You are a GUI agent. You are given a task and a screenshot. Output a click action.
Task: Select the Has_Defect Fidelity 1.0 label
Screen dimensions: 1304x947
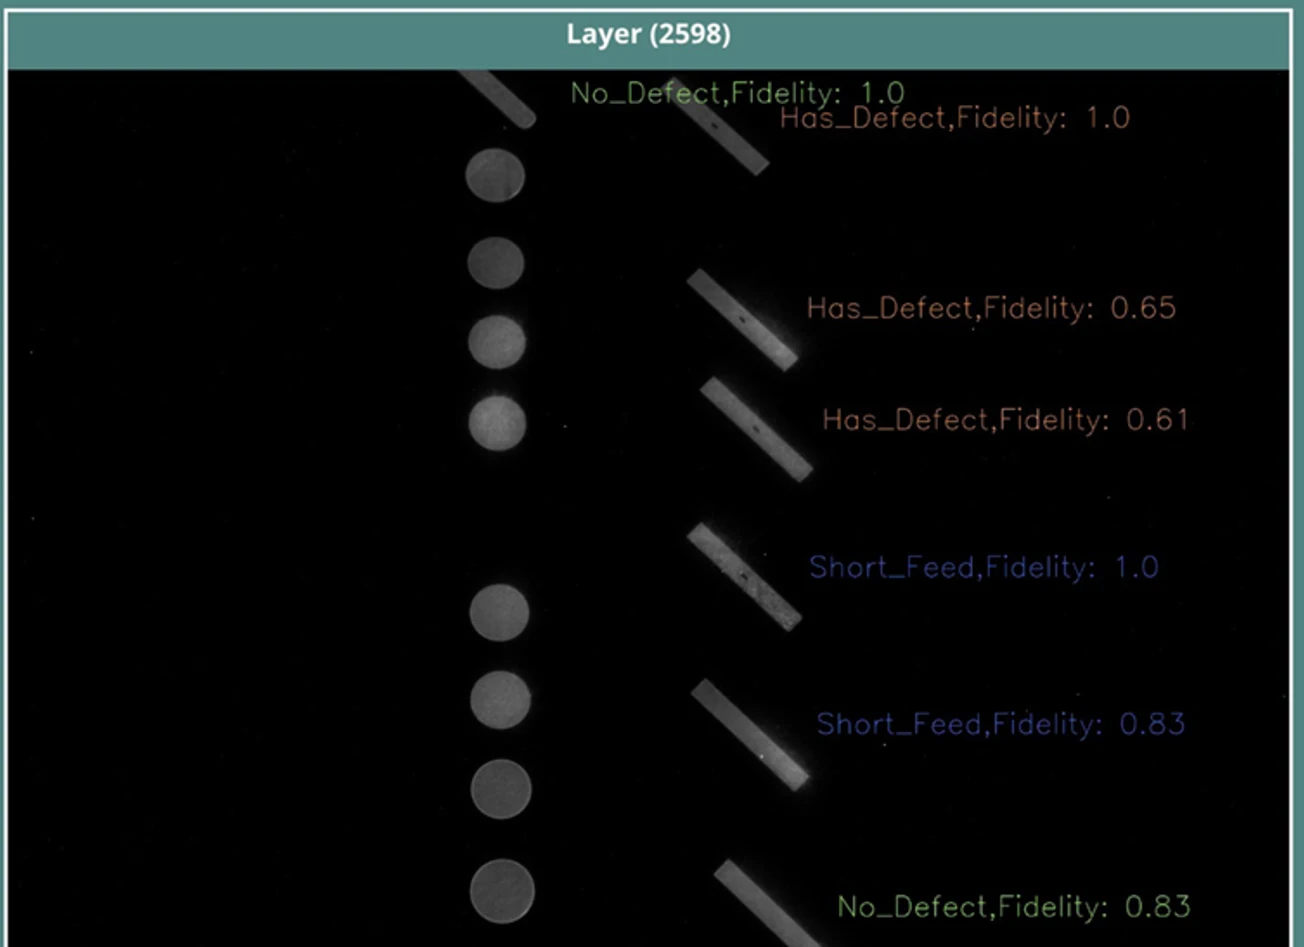(x=955, y=118)
